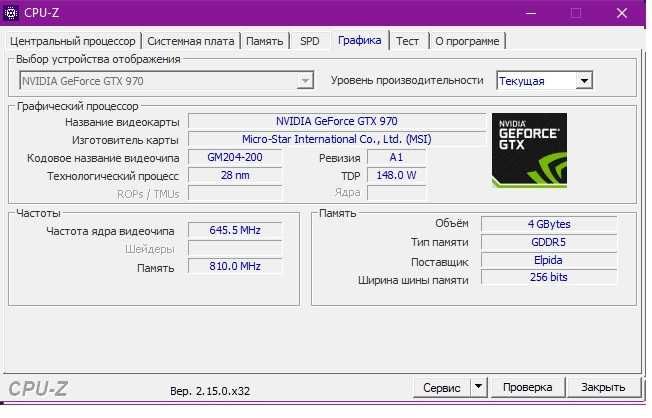Select the Память tab
Viewport: 652px width, 418px height.
pos(264,41)
